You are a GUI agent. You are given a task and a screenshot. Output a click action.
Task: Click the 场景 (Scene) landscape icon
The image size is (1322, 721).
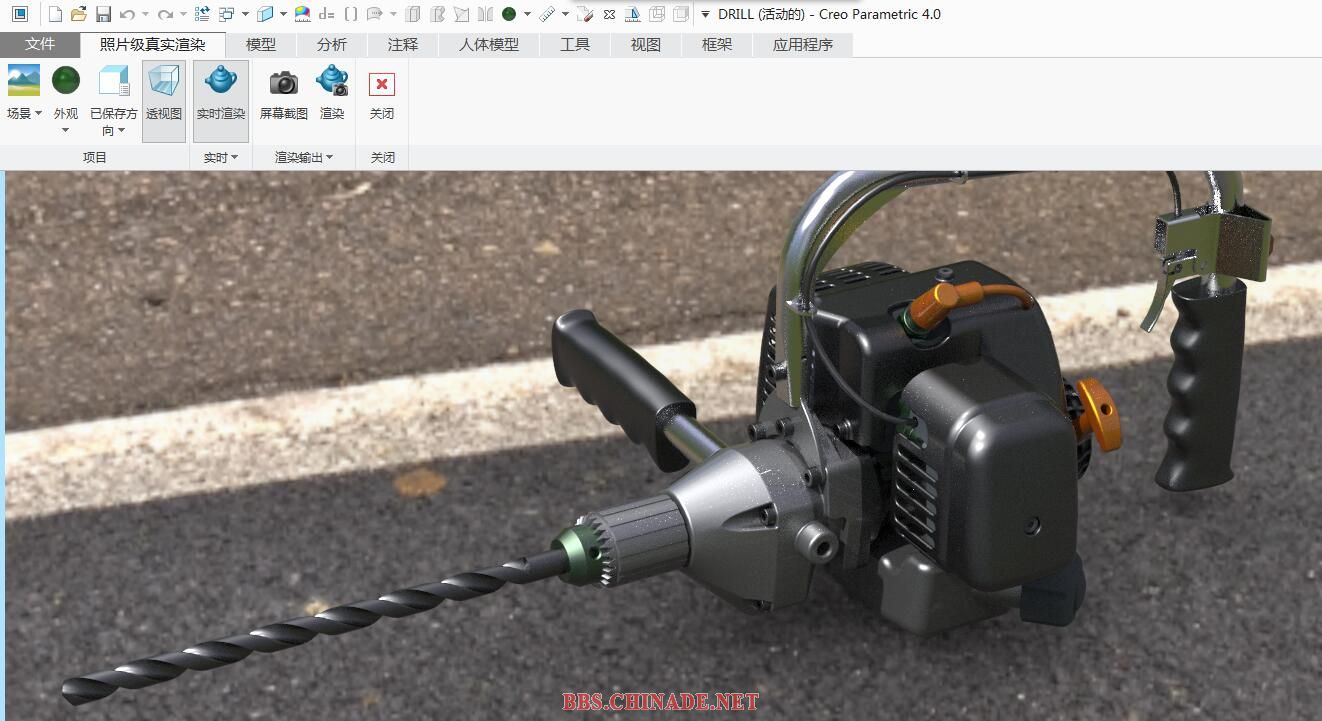[x=23, y=81]
